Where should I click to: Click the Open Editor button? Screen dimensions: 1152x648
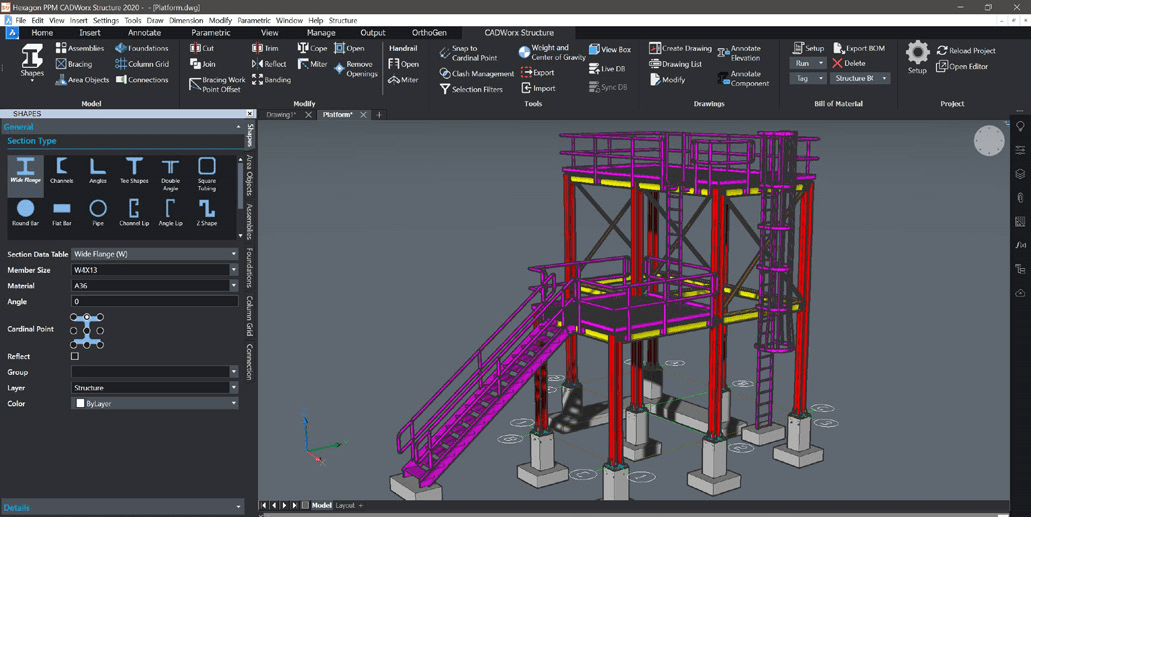pos(962,66)
